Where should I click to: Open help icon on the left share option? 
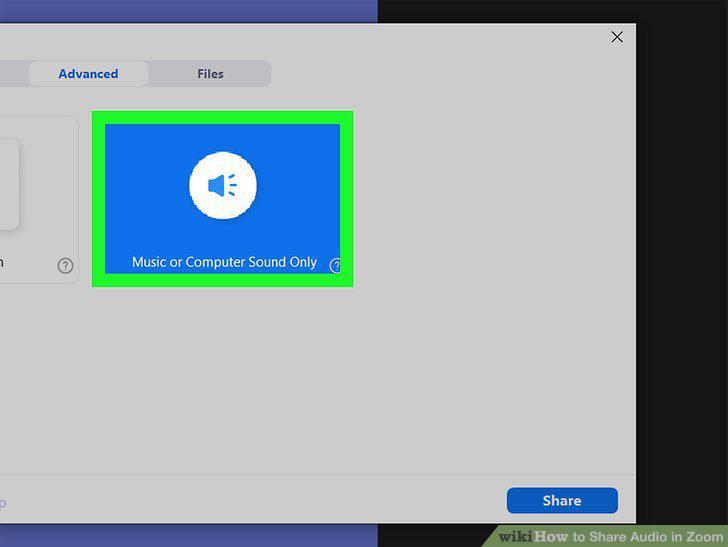point(65,266)
